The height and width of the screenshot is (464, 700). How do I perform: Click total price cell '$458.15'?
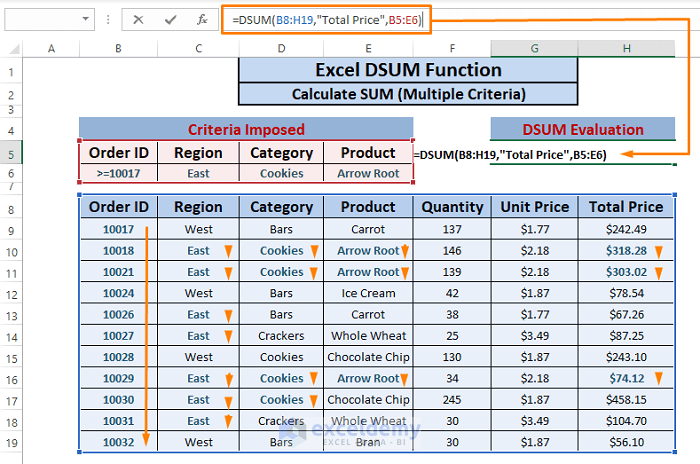tap(626, 400)
